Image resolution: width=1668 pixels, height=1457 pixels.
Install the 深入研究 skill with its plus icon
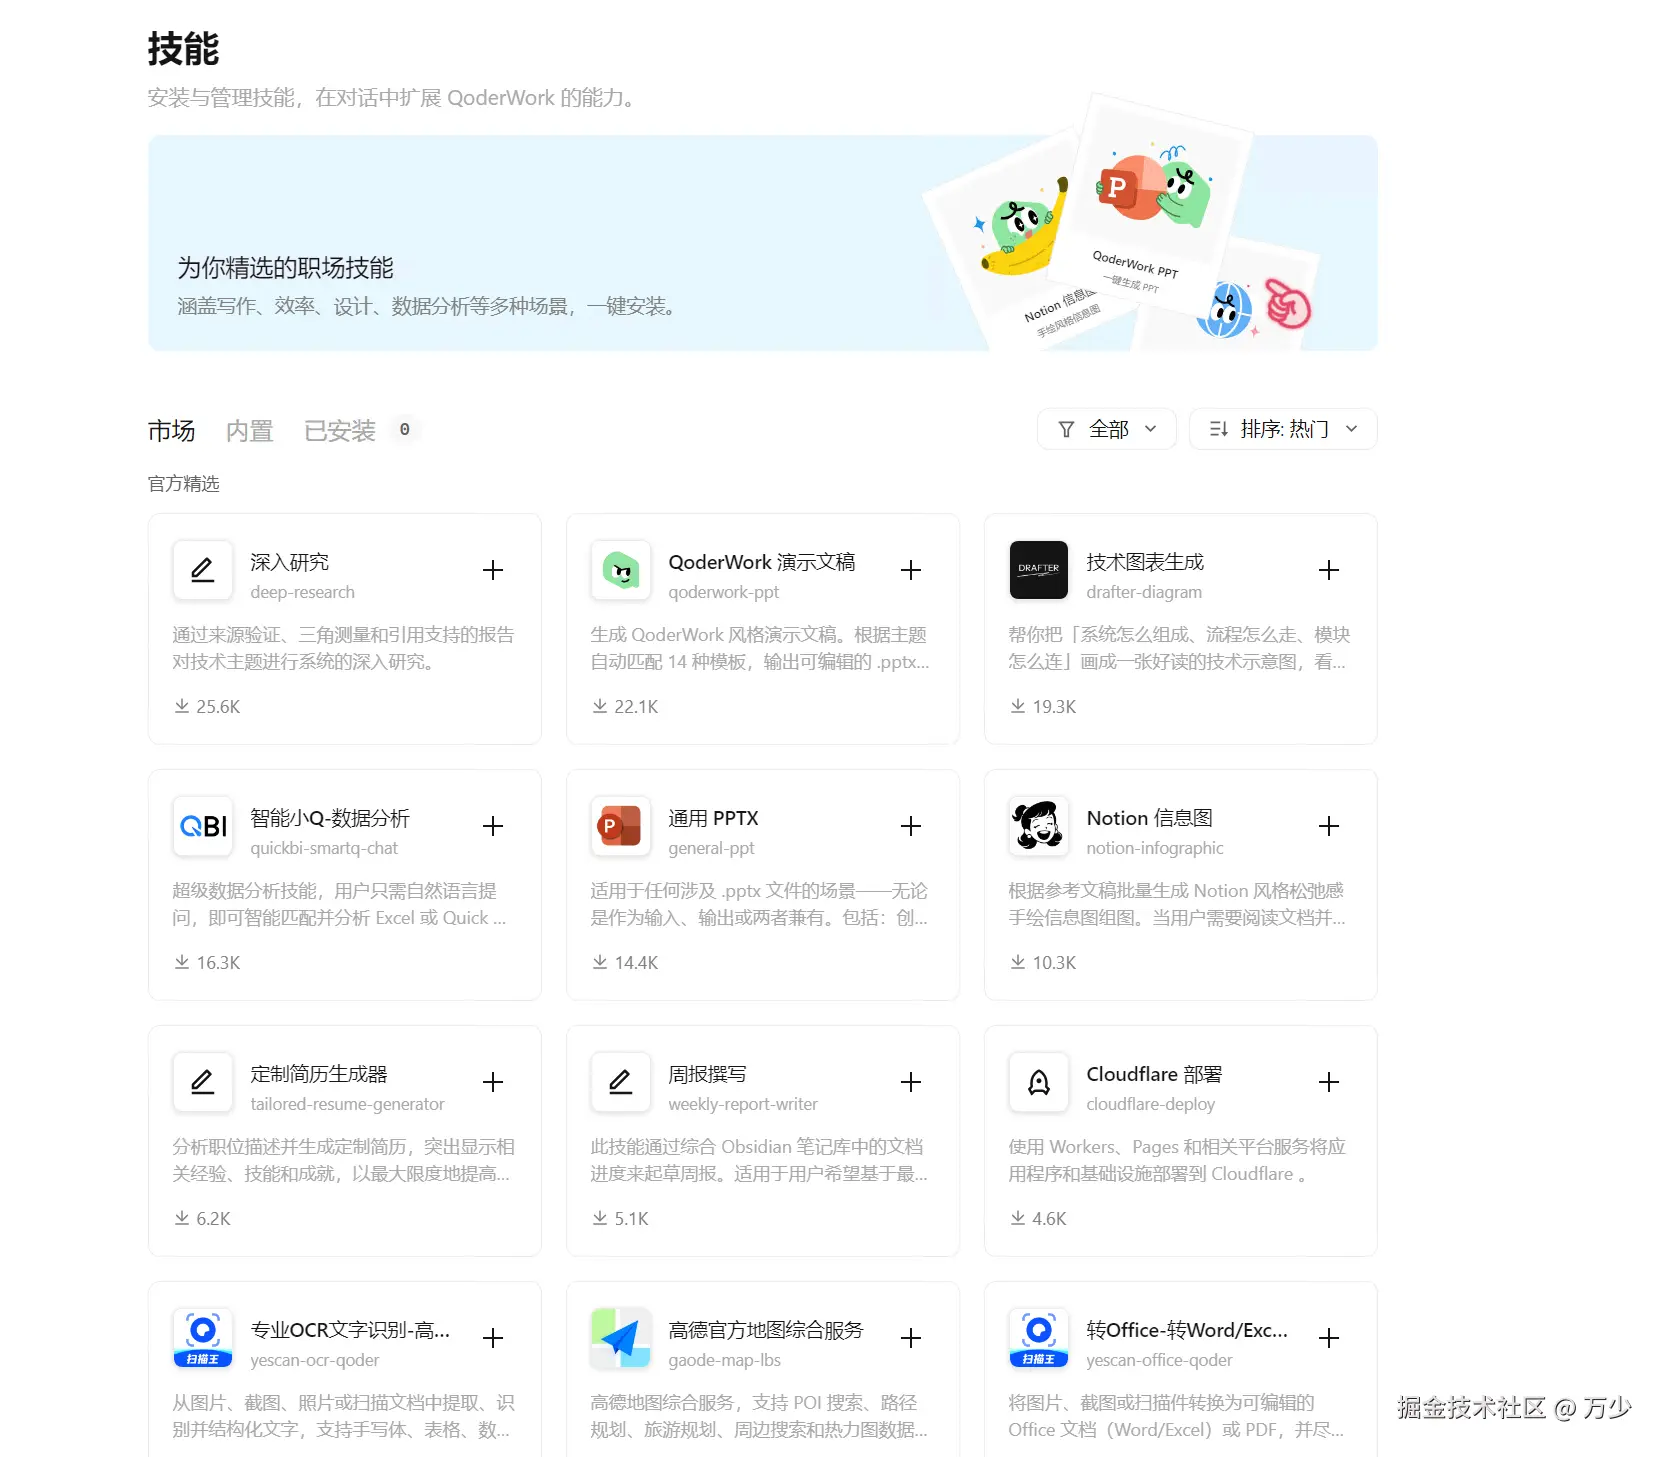point(493,570)
